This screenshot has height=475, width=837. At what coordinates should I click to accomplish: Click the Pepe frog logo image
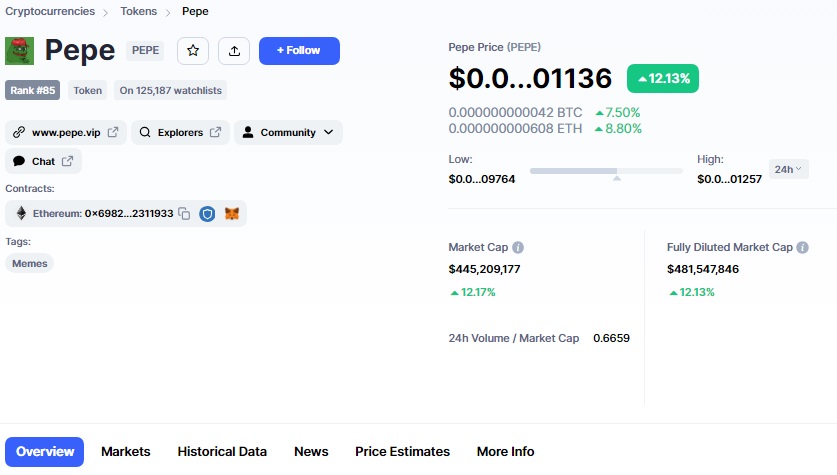pos(20,51)
